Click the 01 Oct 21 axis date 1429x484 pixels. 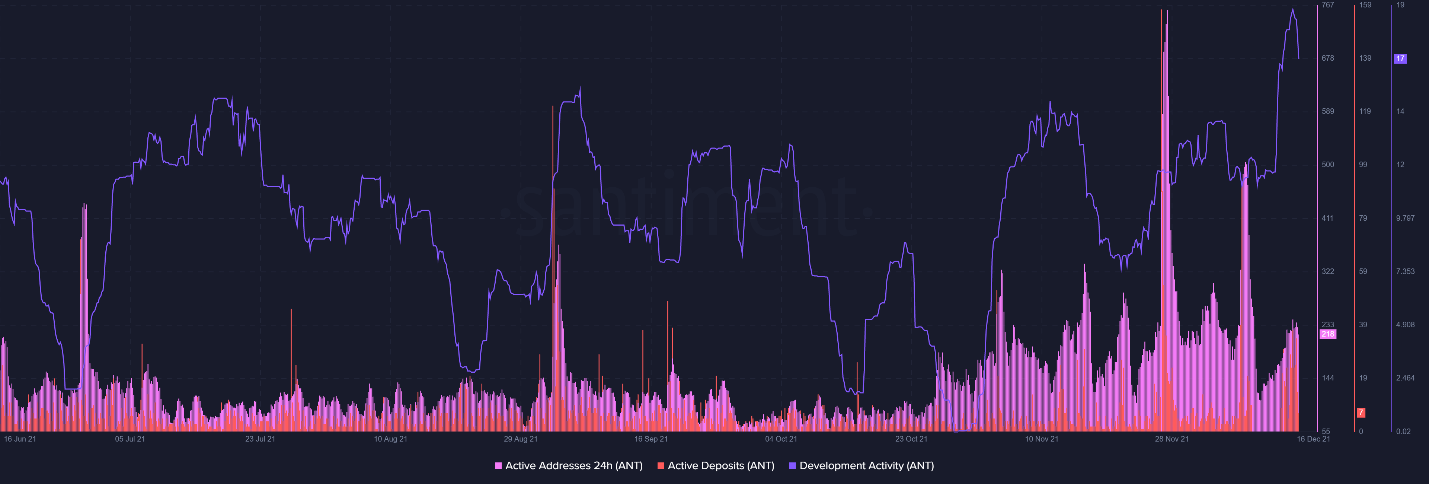[781, 438]
